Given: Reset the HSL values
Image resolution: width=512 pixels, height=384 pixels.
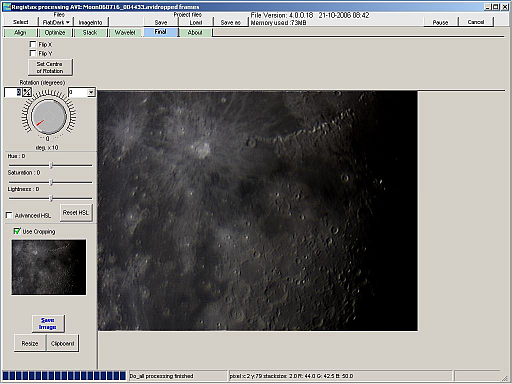Looking at the screenshot, I should pos(76,212).
